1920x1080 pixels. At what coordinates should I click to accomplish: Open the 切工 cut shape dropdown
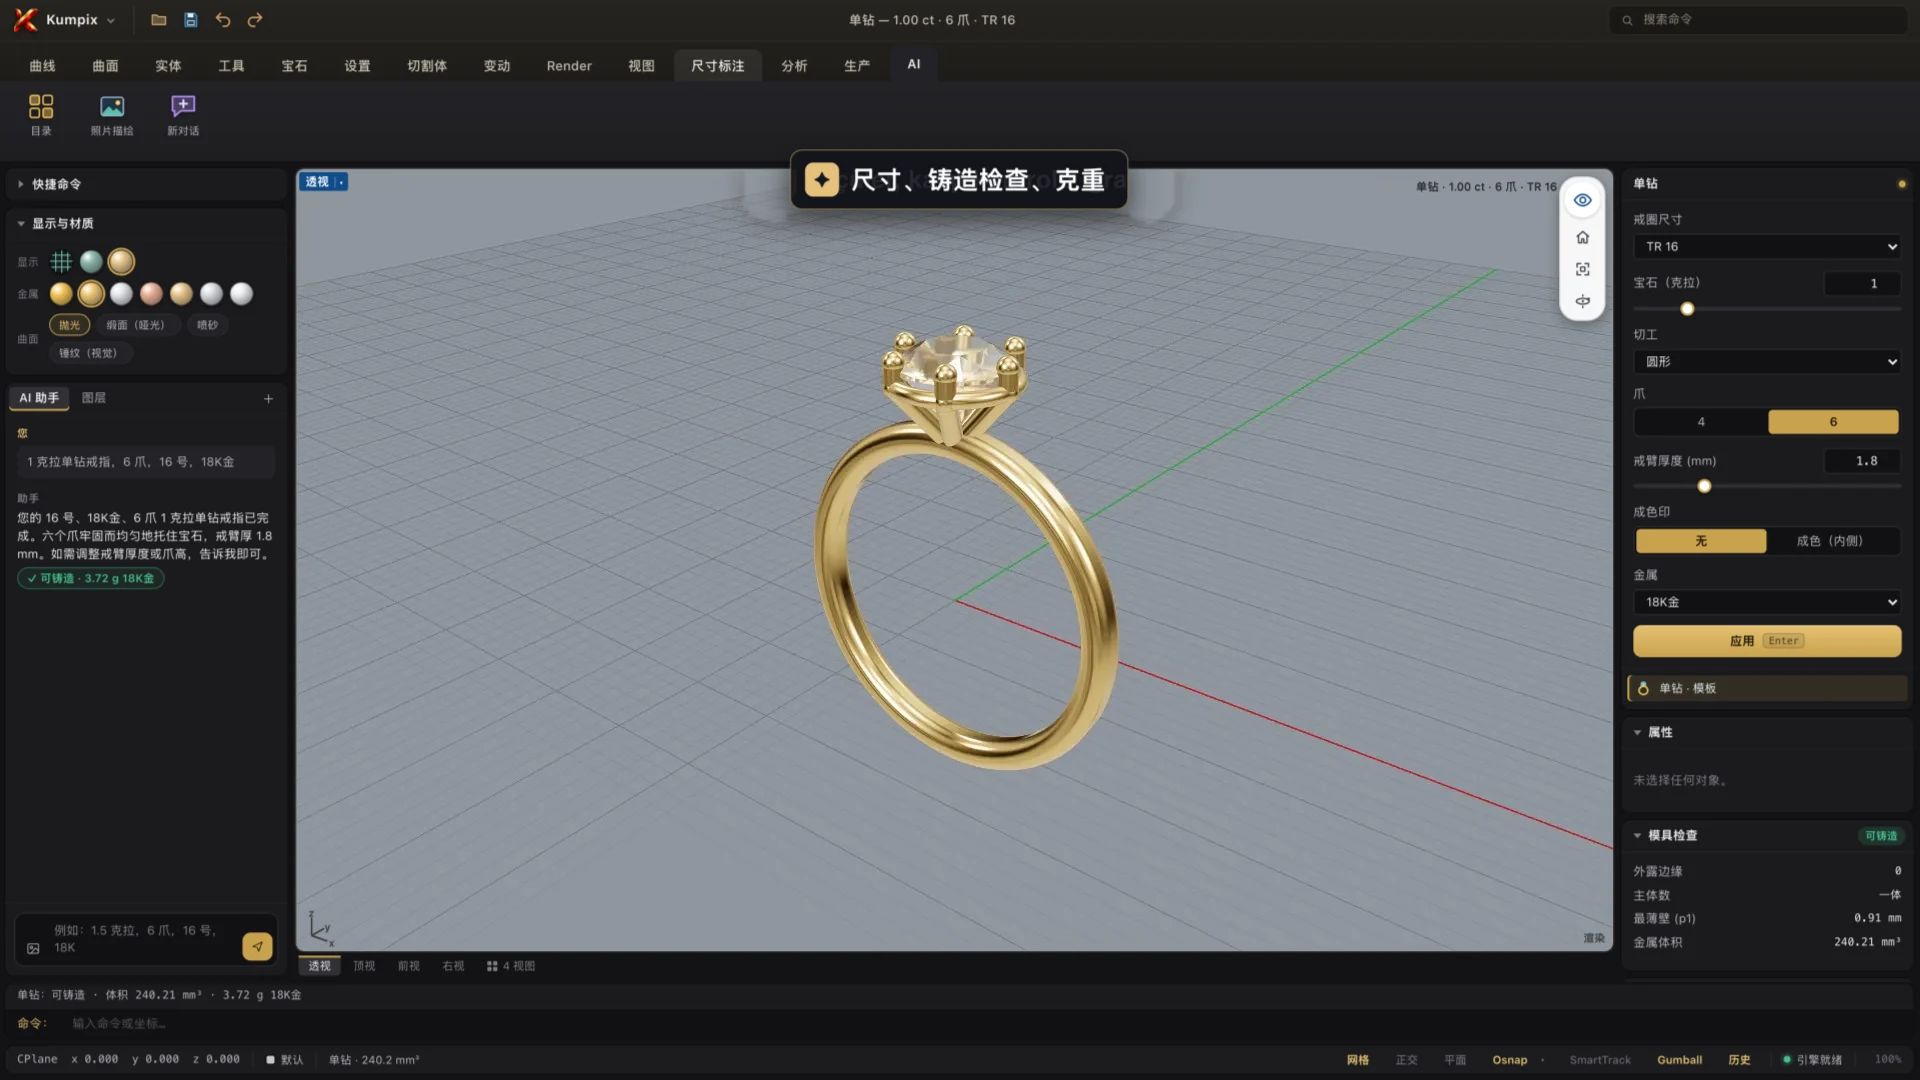1767,362
